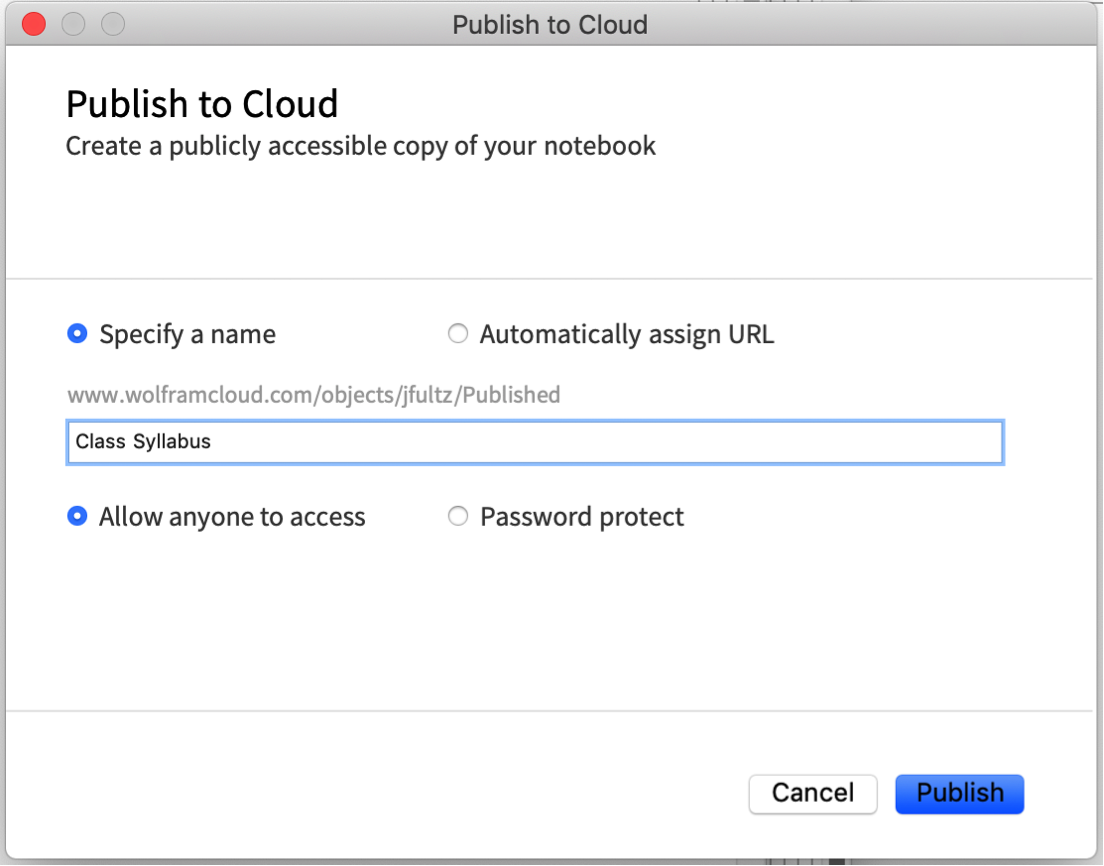1104x866 pixels.
Task: Click the grayed-out zoom window button
Action: click(x=113, y=24)
